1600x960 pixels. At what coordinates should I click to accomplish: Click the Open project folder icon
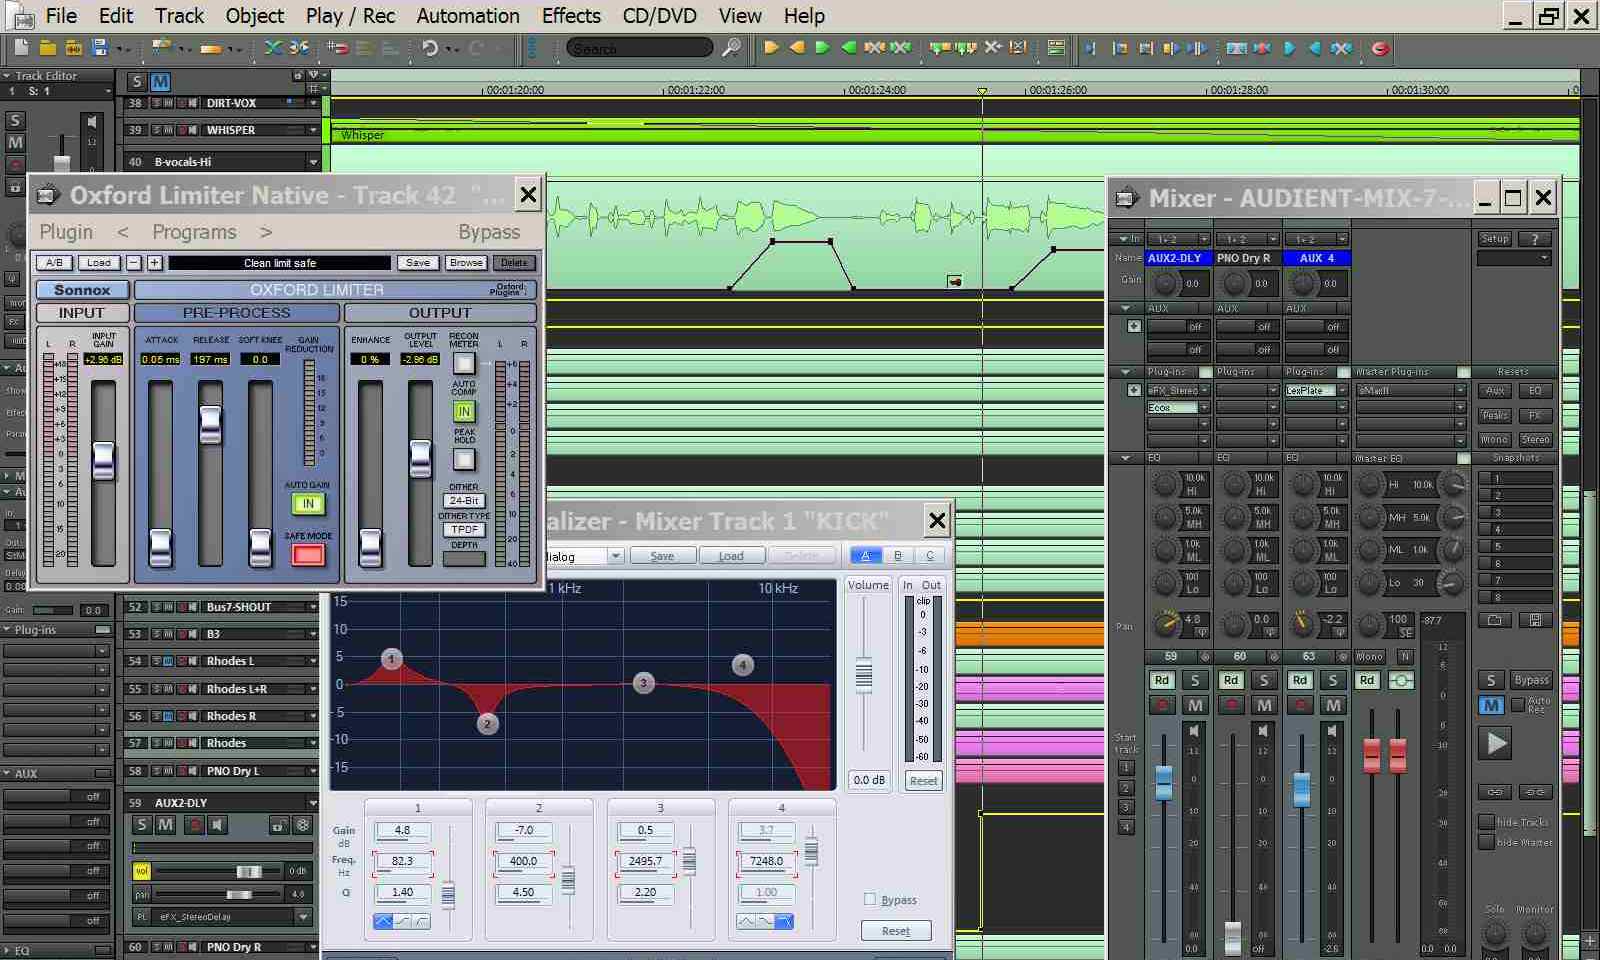pos(47,47)
